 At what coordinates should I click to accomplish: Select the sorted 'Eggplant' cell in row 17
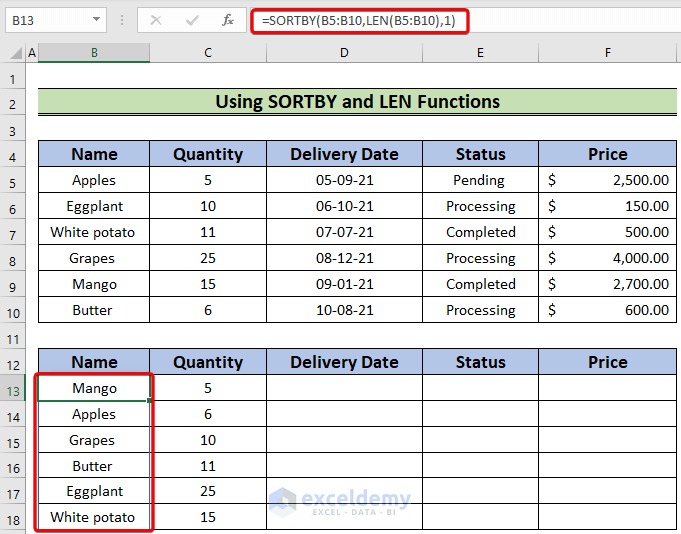tap(94, 491)
